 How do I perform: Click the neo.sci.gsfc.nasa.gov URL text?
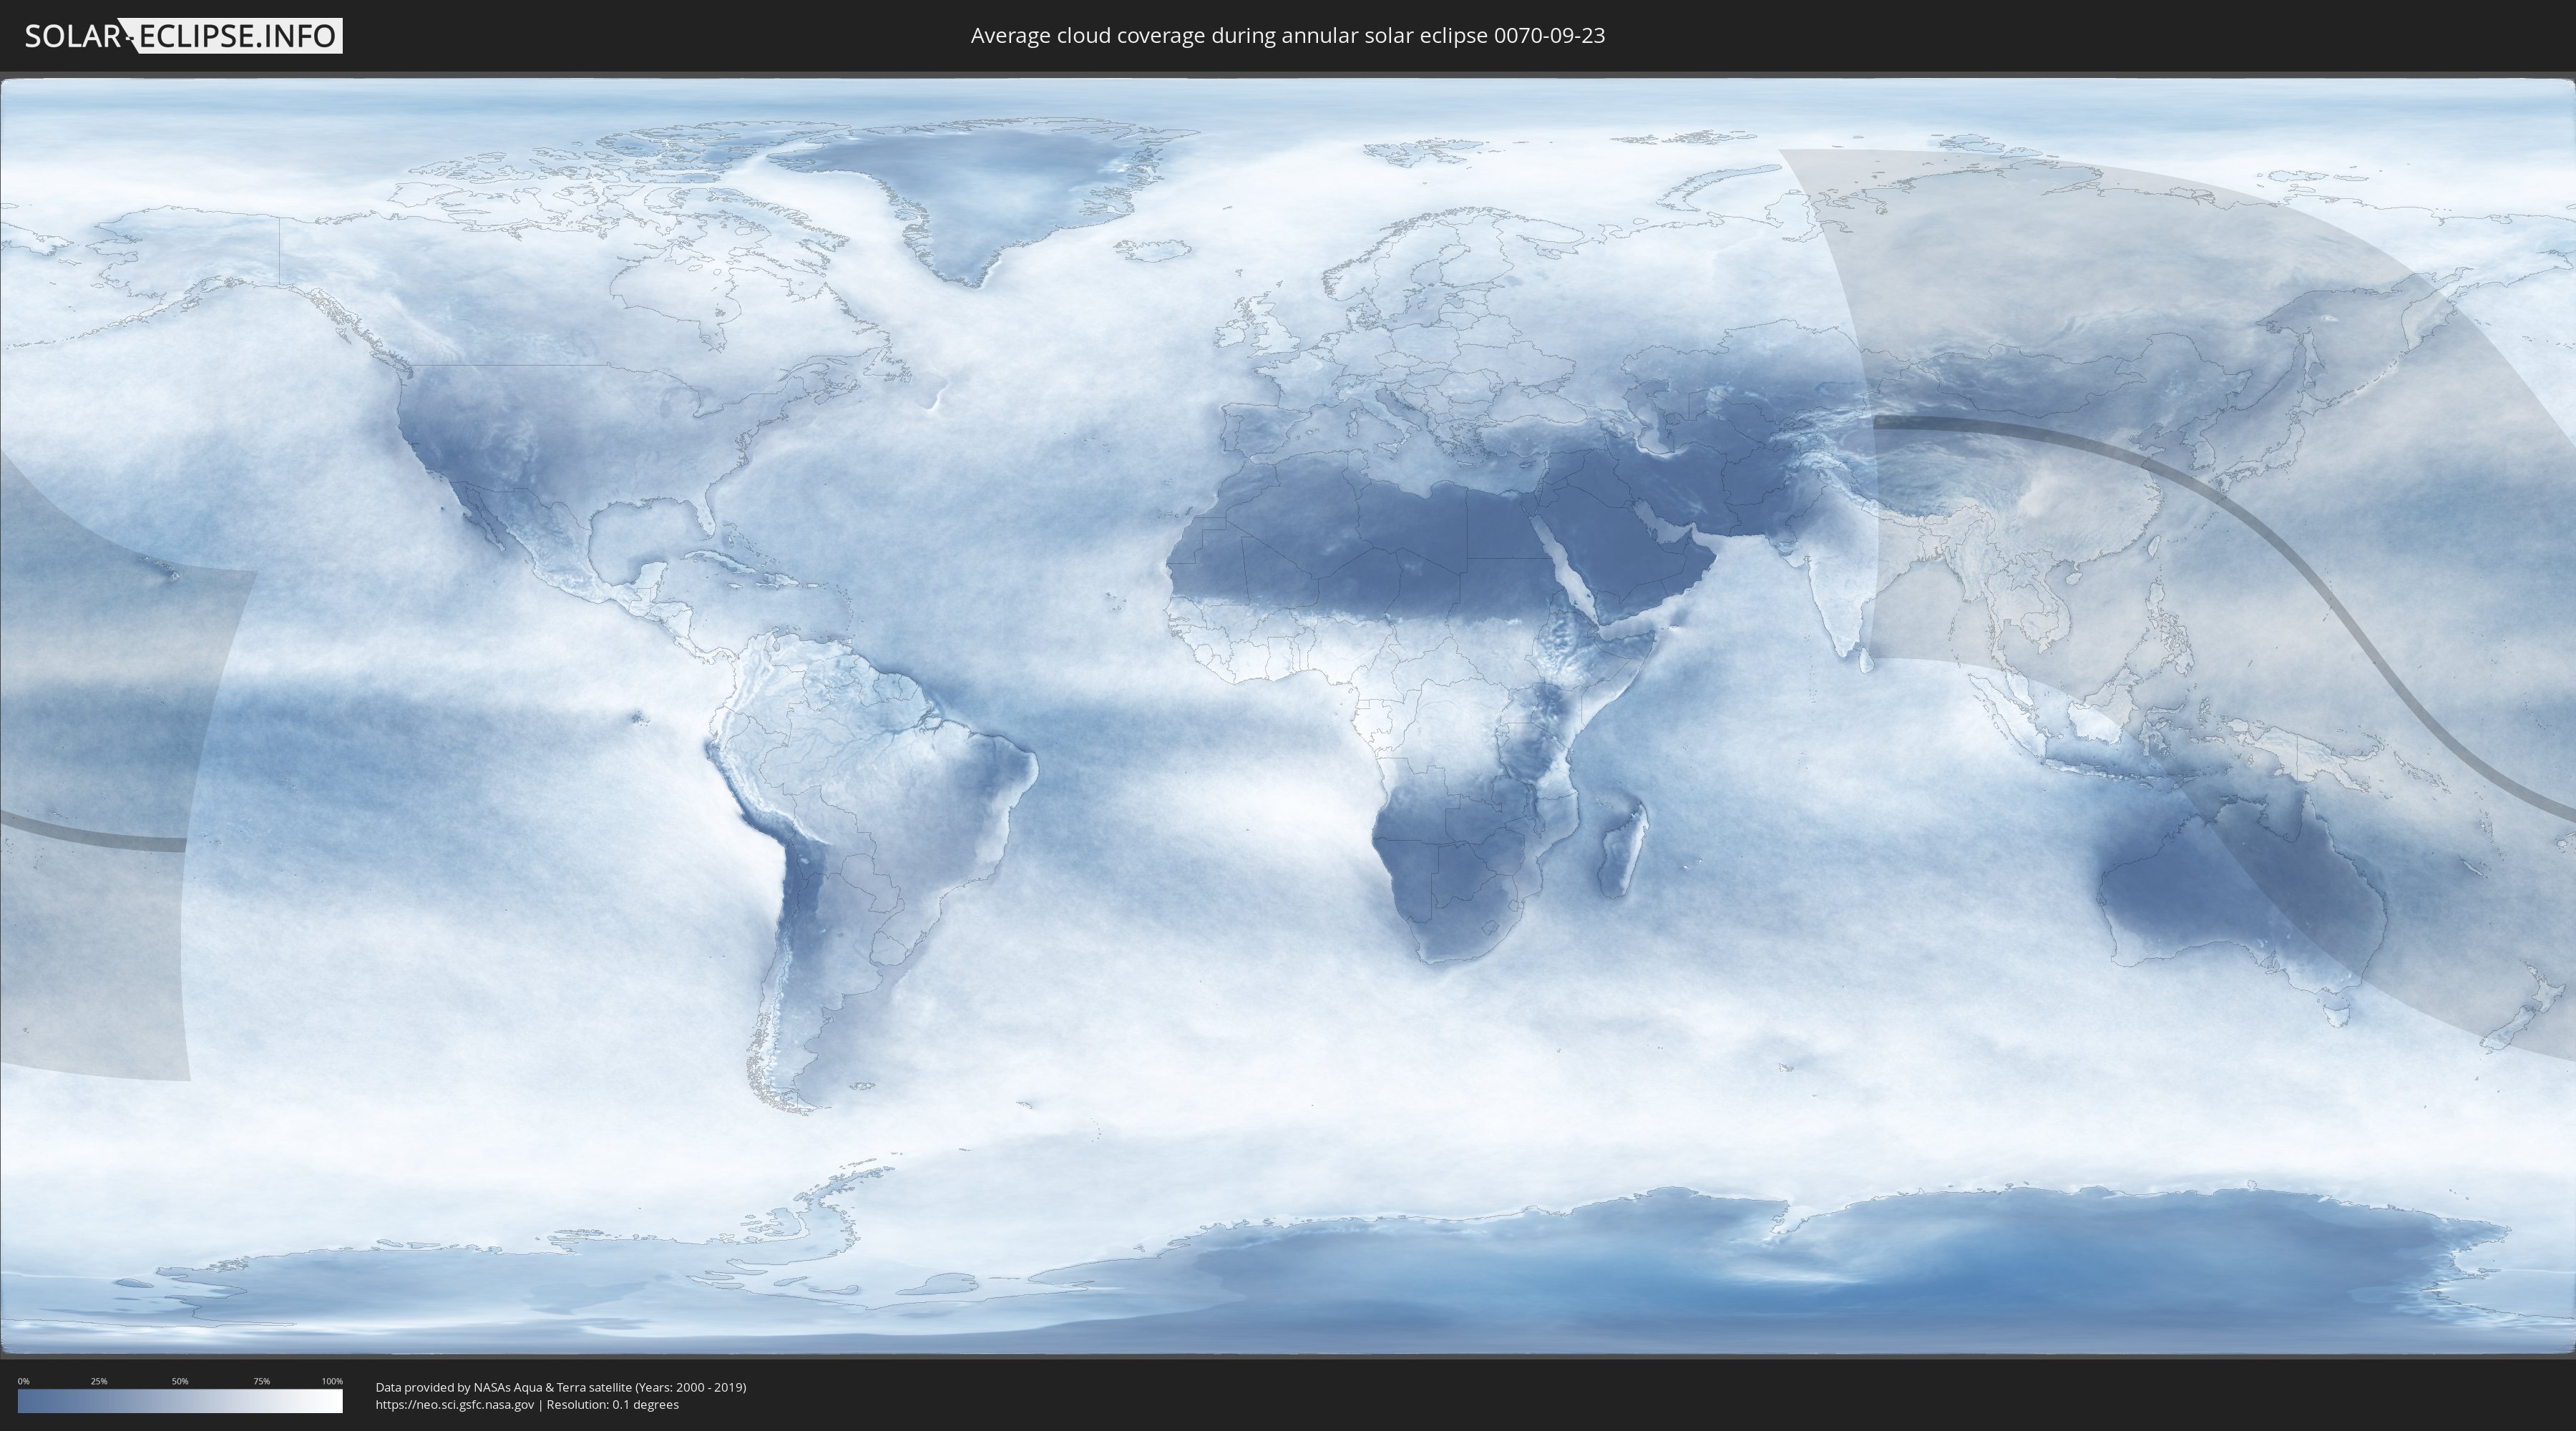(x=455, y=1404)
